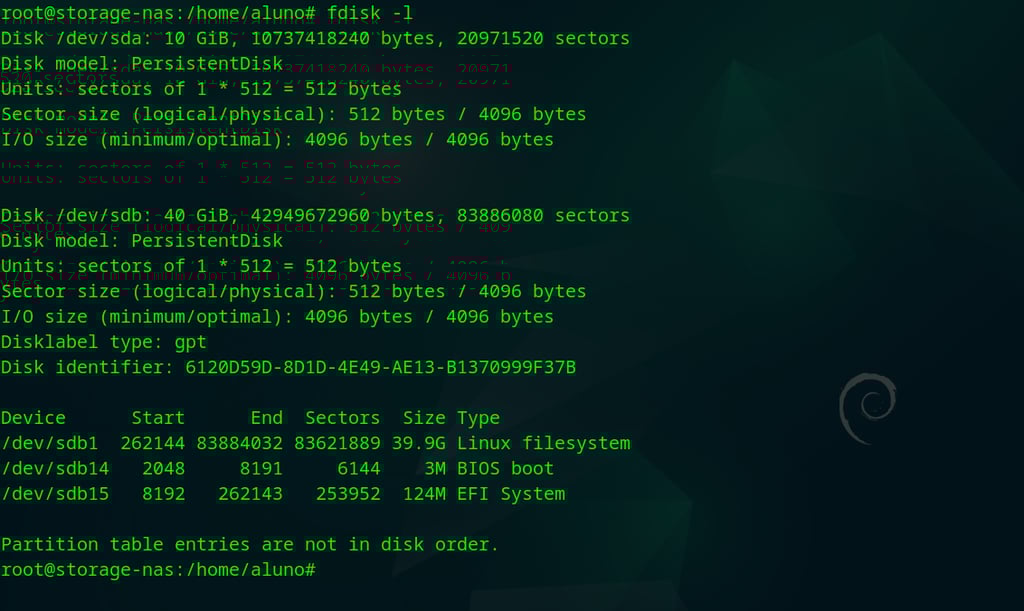The width and height of the screenshot is (1024, 611).
Task: Click the 'Disklabel type: gpt' line
Action: pyautogui.click(x=104, y=342)
